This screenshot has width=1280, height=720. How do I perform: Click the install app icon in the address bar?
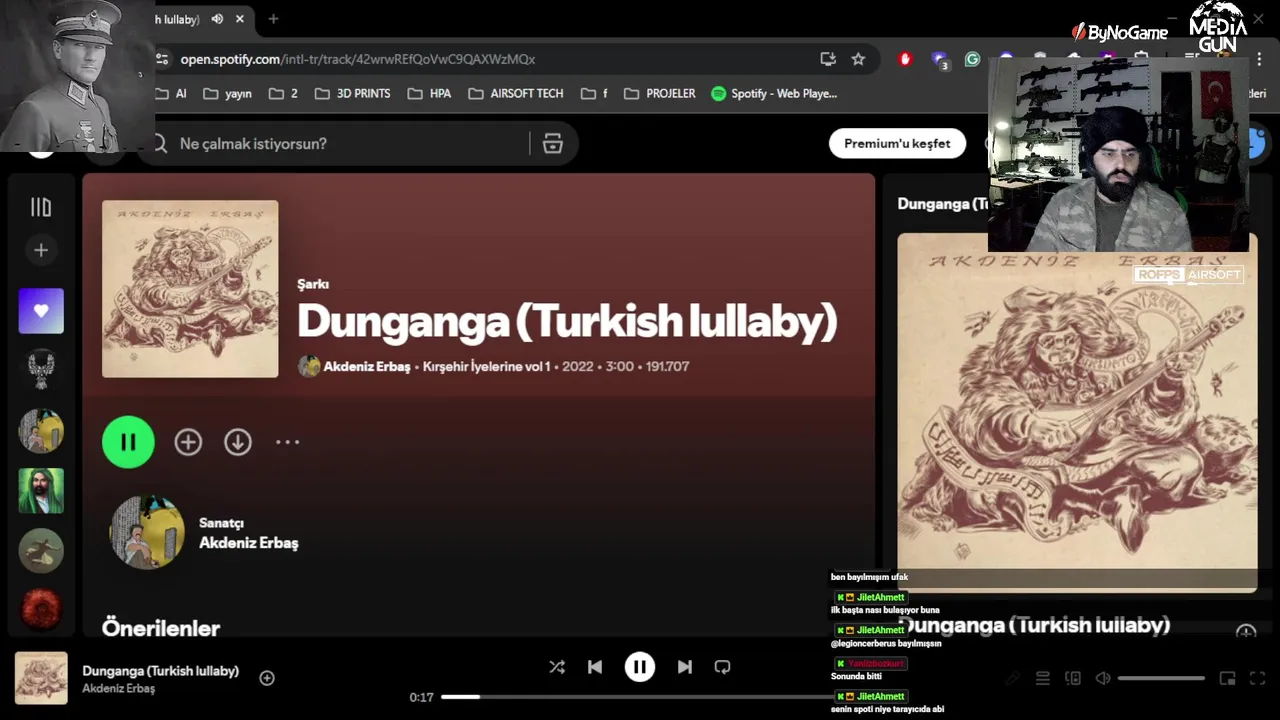point(828,59)
